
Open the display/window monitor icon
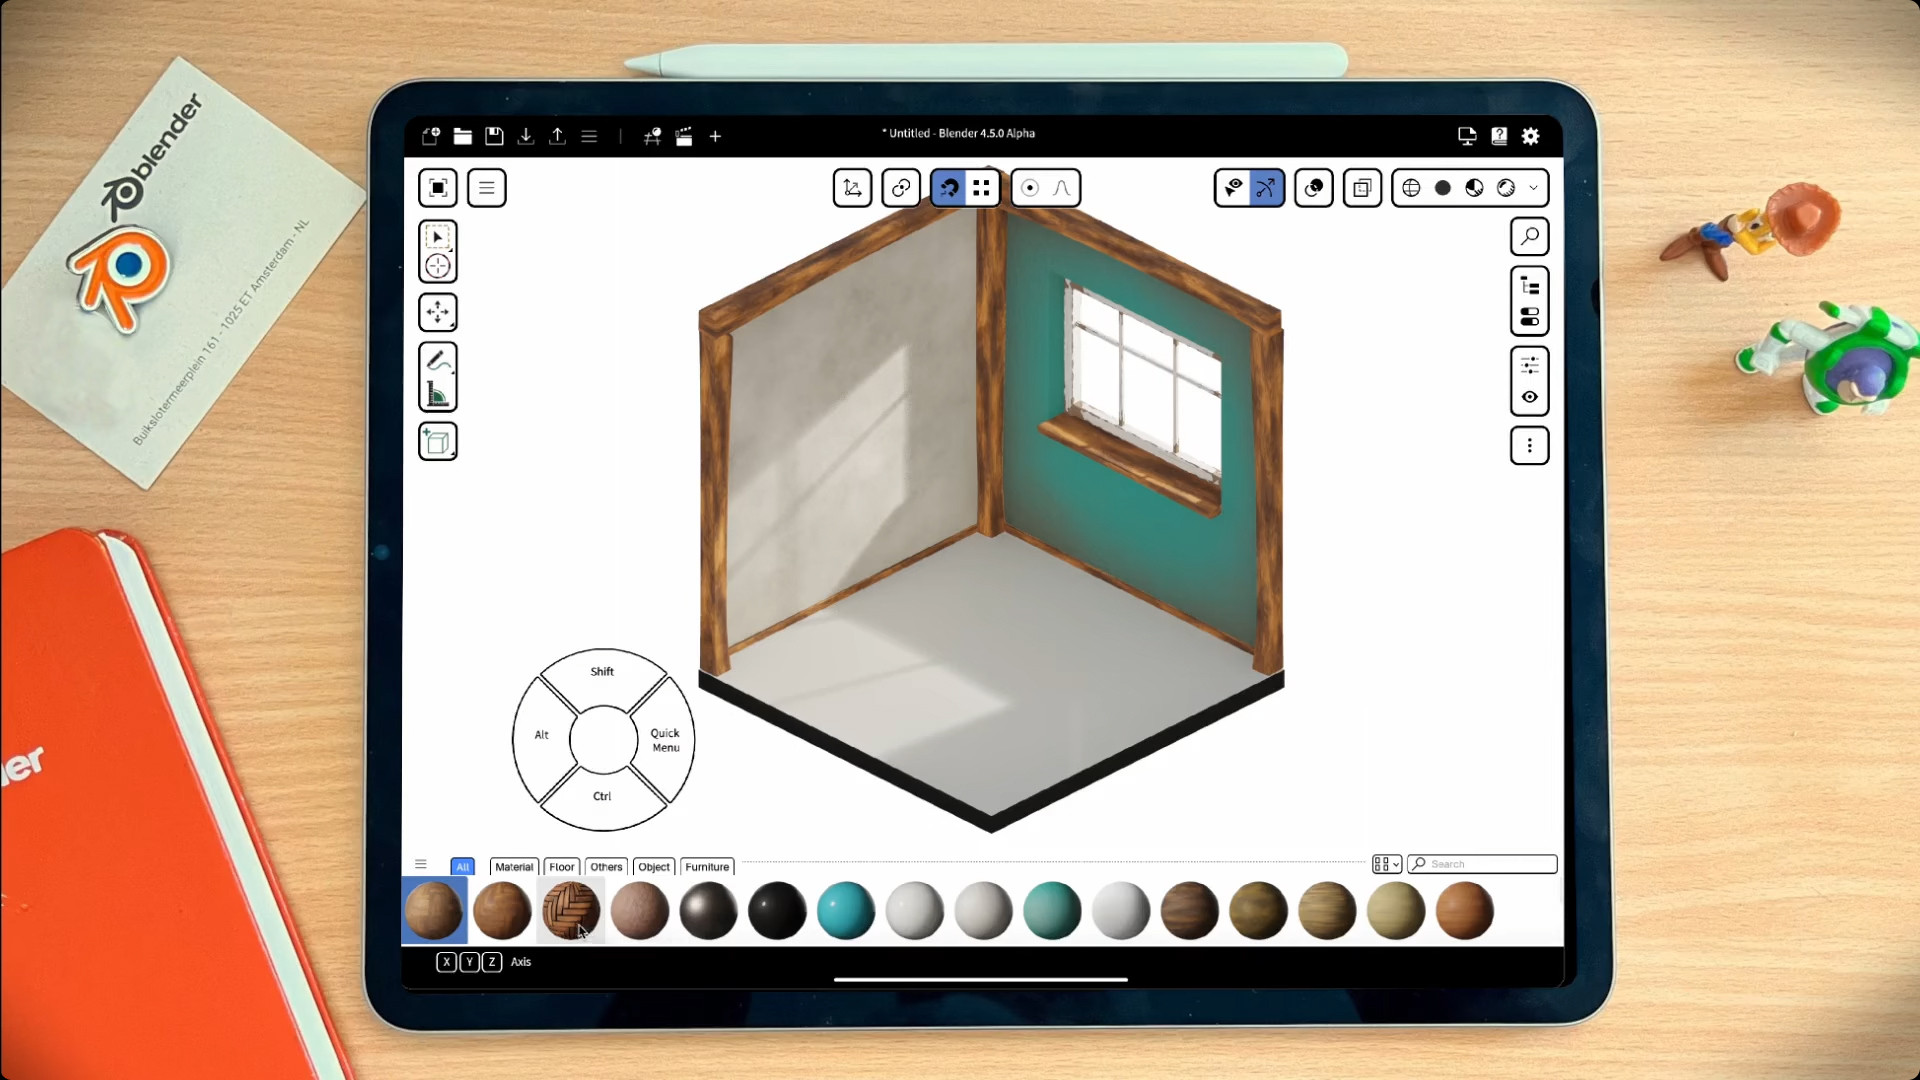click(1467, 136)
